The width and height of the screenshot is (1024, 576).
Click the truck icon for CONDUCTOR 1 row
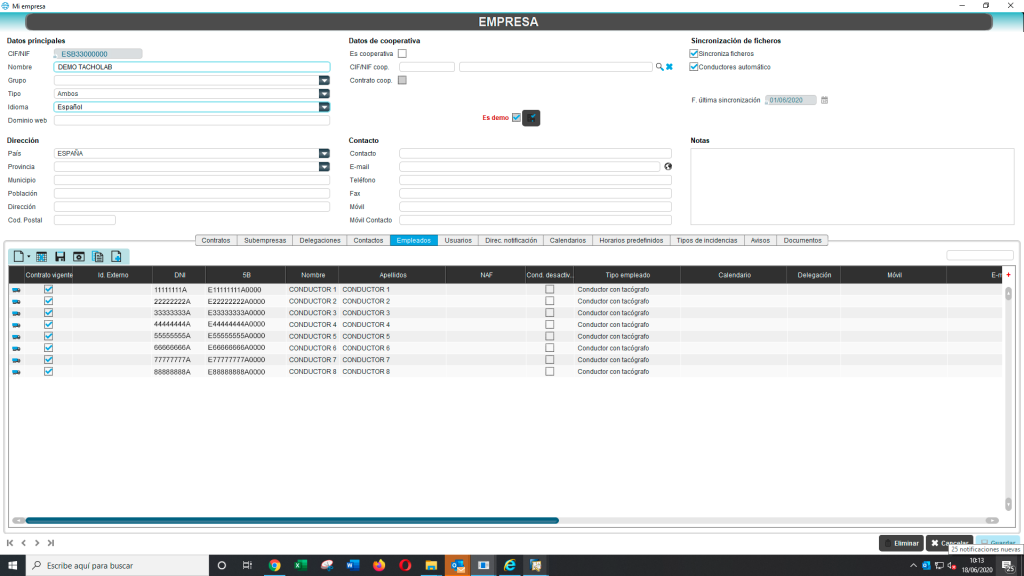click(x=17, y=290)
